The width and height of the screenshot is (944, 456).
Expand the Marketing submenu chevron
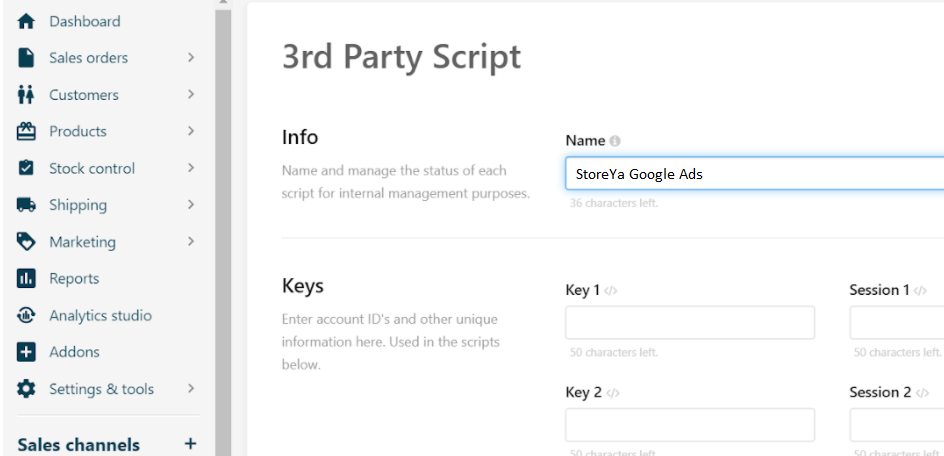(x=190, y=242)
